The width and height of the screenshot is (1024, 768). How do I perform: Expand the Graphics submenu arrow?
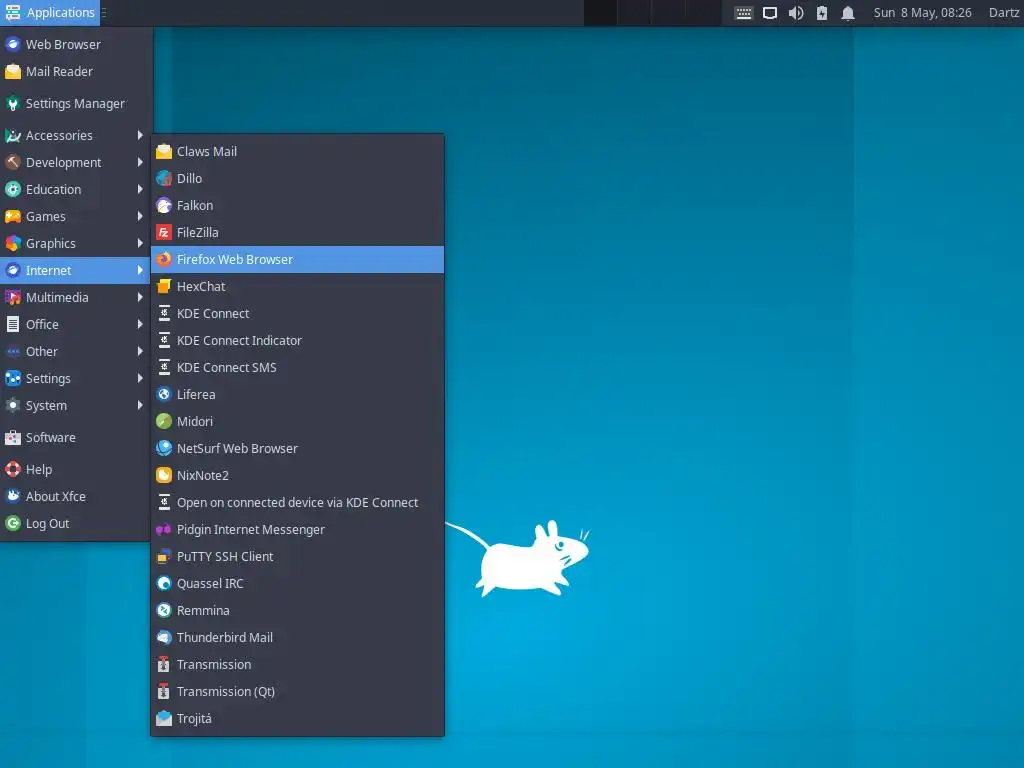[140, 243]
